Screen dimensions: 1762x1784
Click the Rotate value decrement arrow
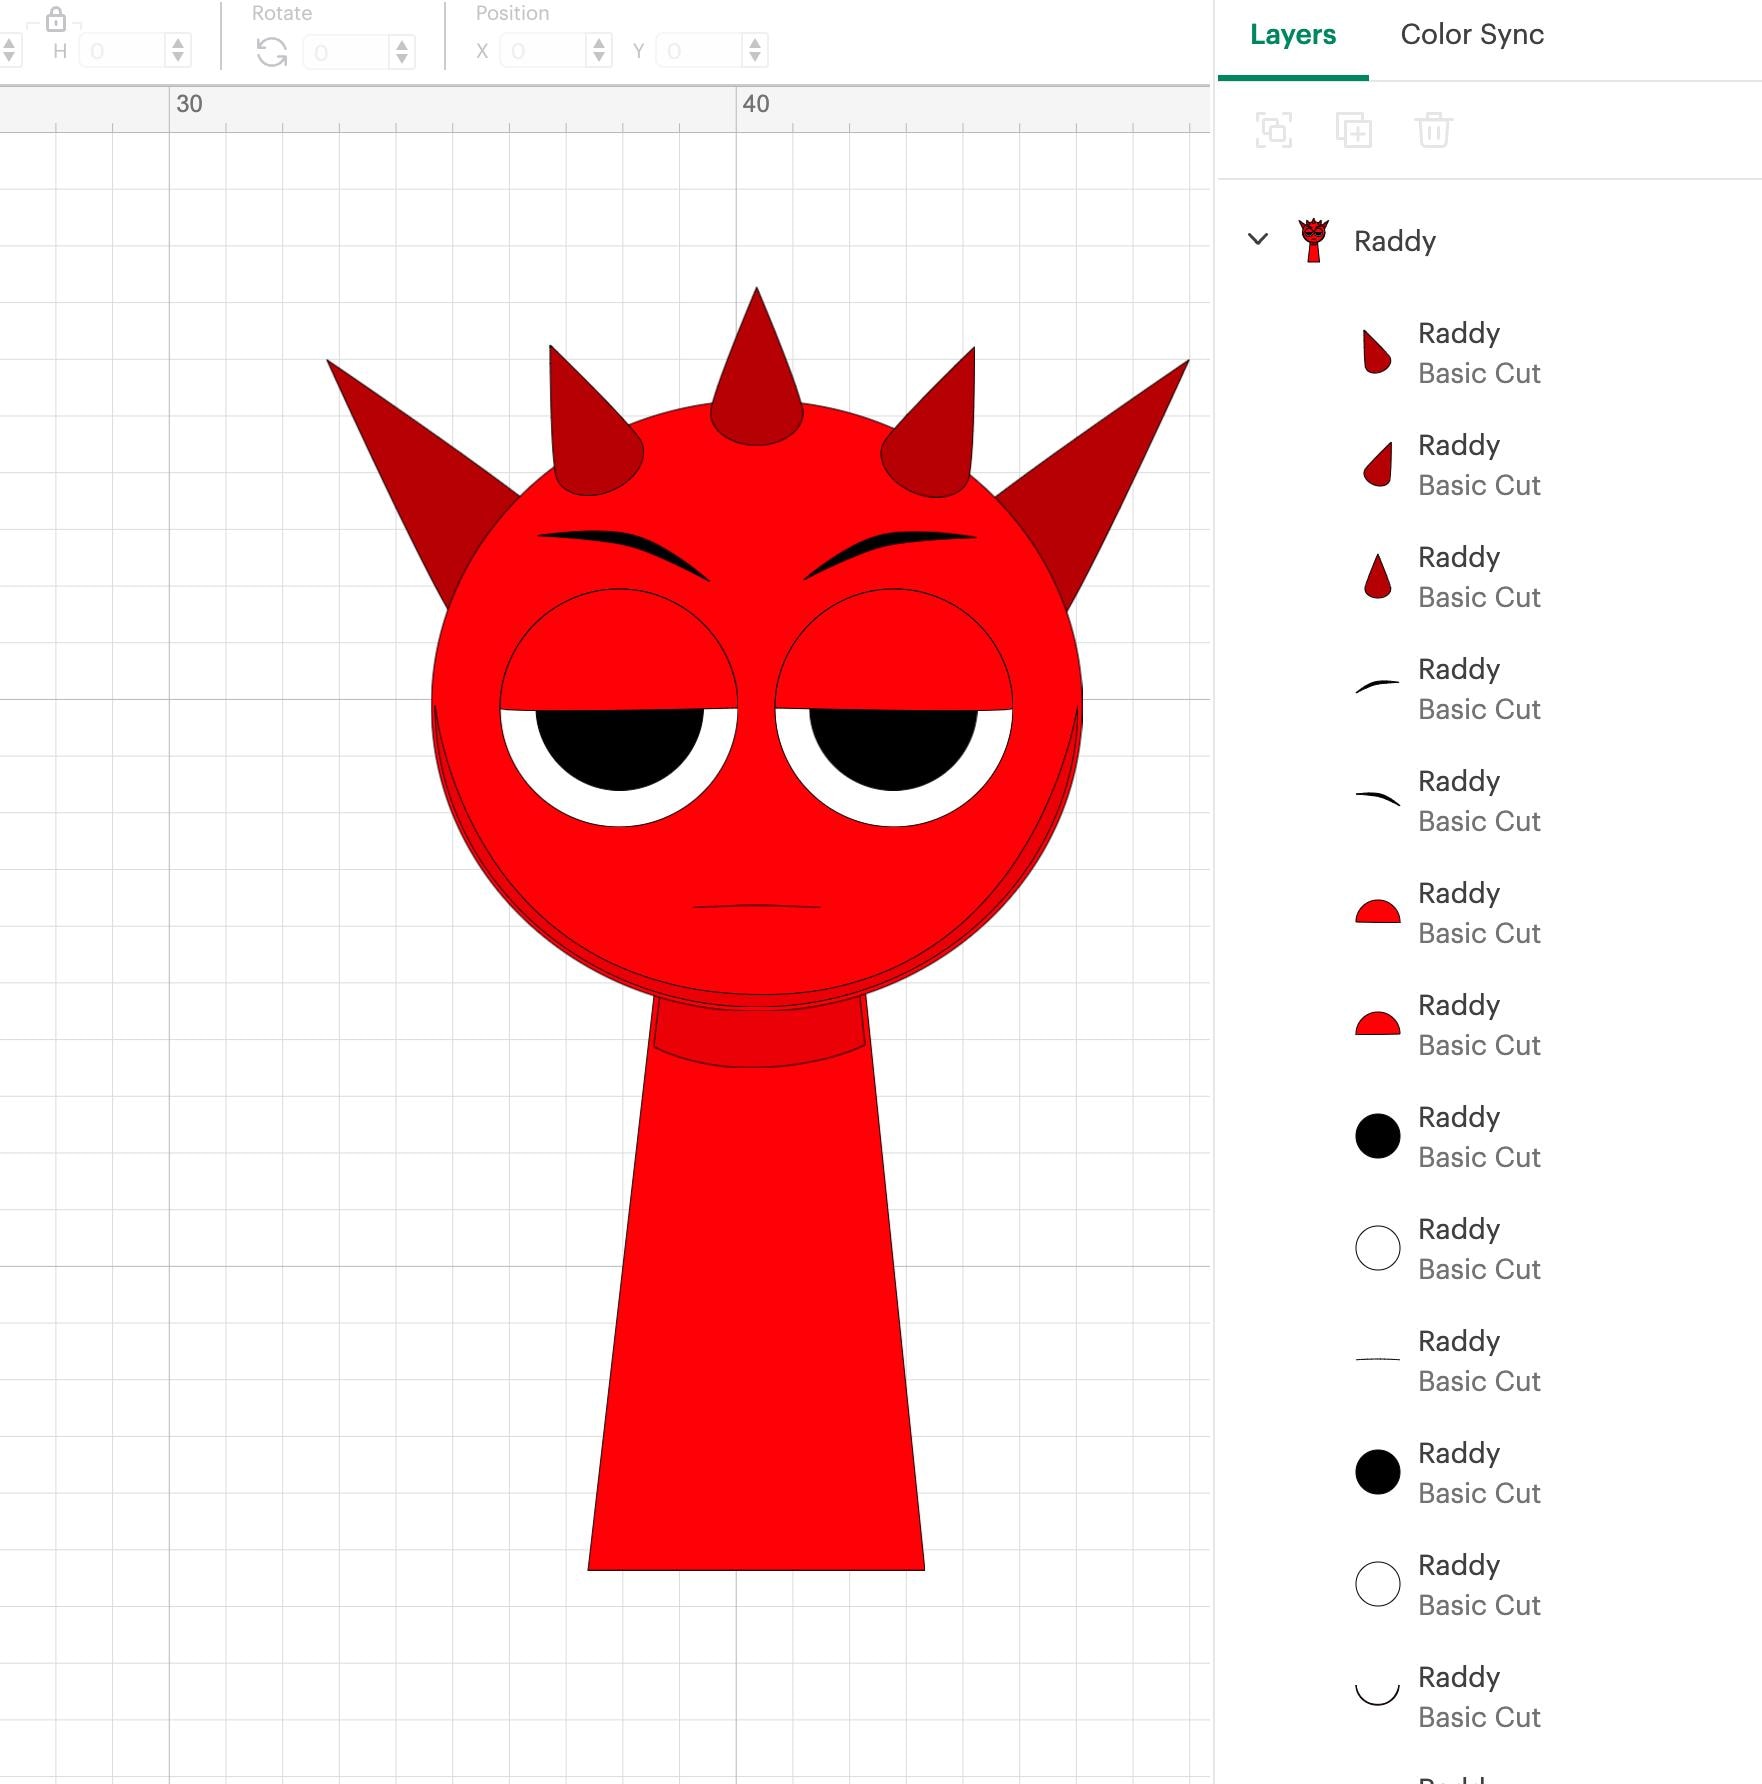point(400,58)
